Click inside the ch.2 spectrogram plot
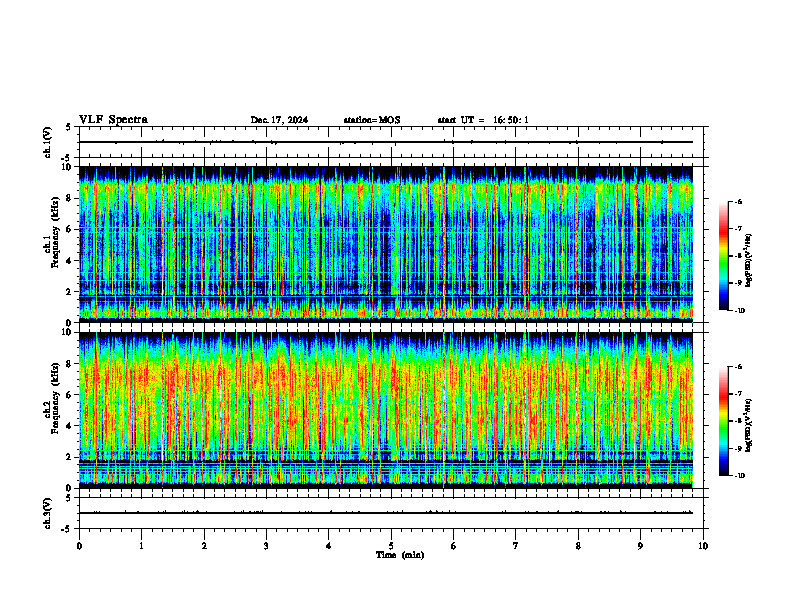The height and width of the screenshot is (612, 792). 386,410
